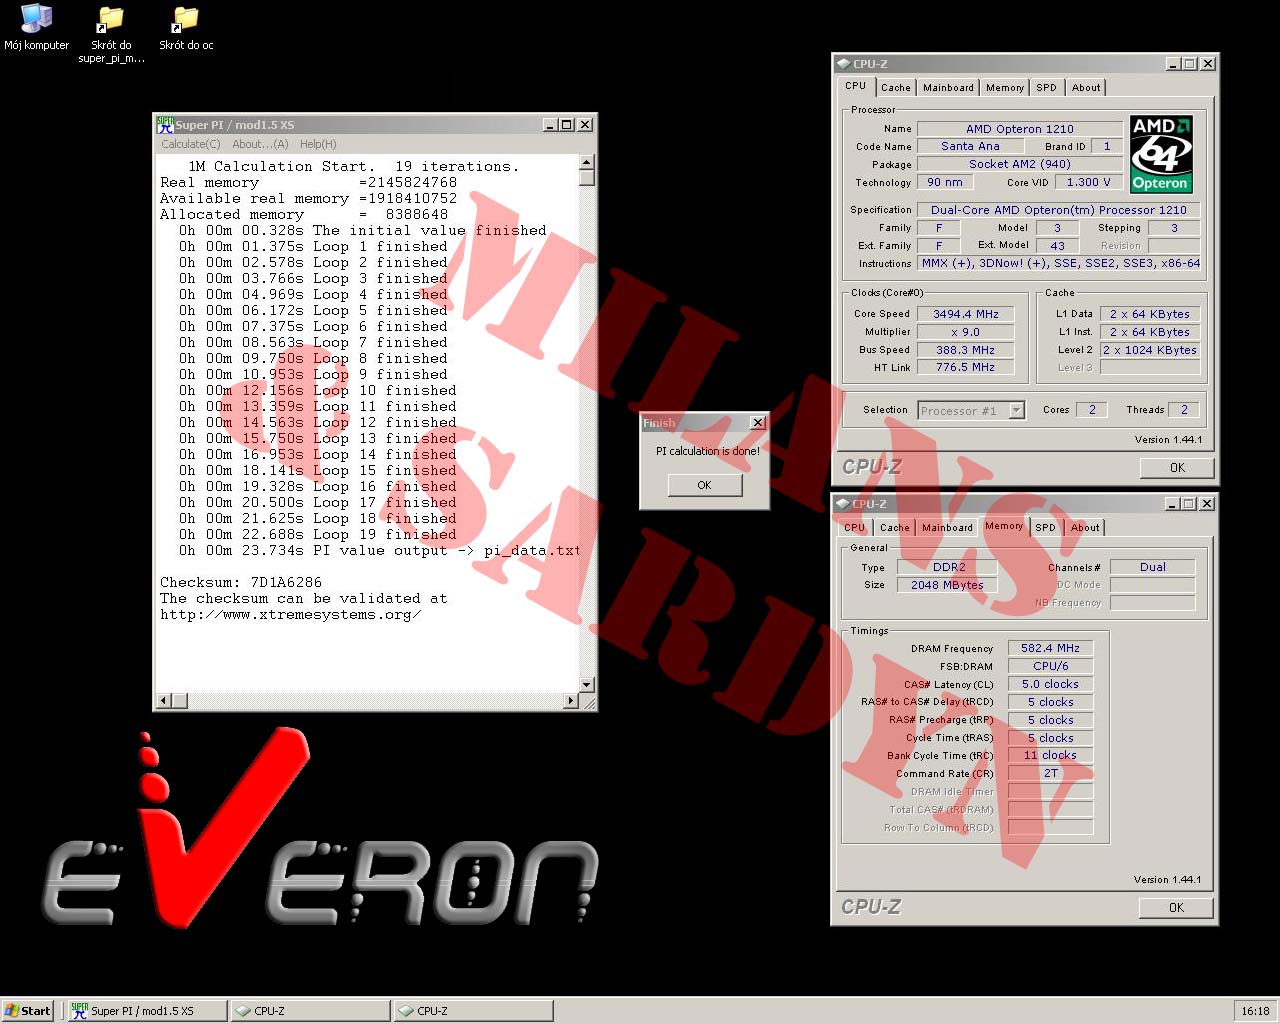Click OK in upper CPU-Z window
This screenshot has width=1280, height=1024.
pos(1177,468)
